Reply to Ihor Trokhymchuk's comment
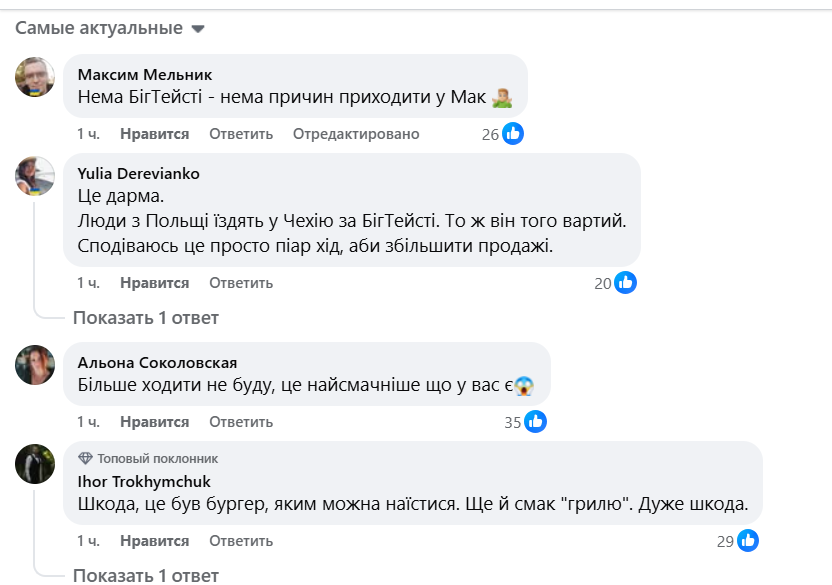Image resolution: width=832 pixels, height=585 pixels. (240, 542)
